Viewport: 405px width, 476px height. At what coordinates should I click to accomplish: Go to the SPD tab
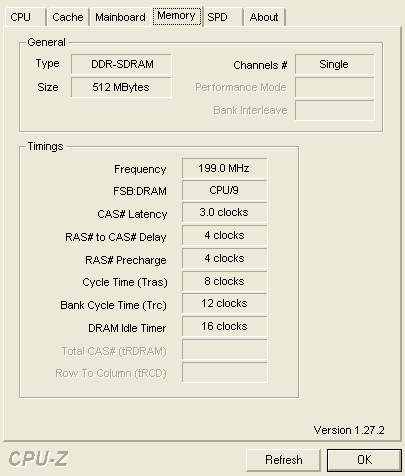tap(222, 17)
